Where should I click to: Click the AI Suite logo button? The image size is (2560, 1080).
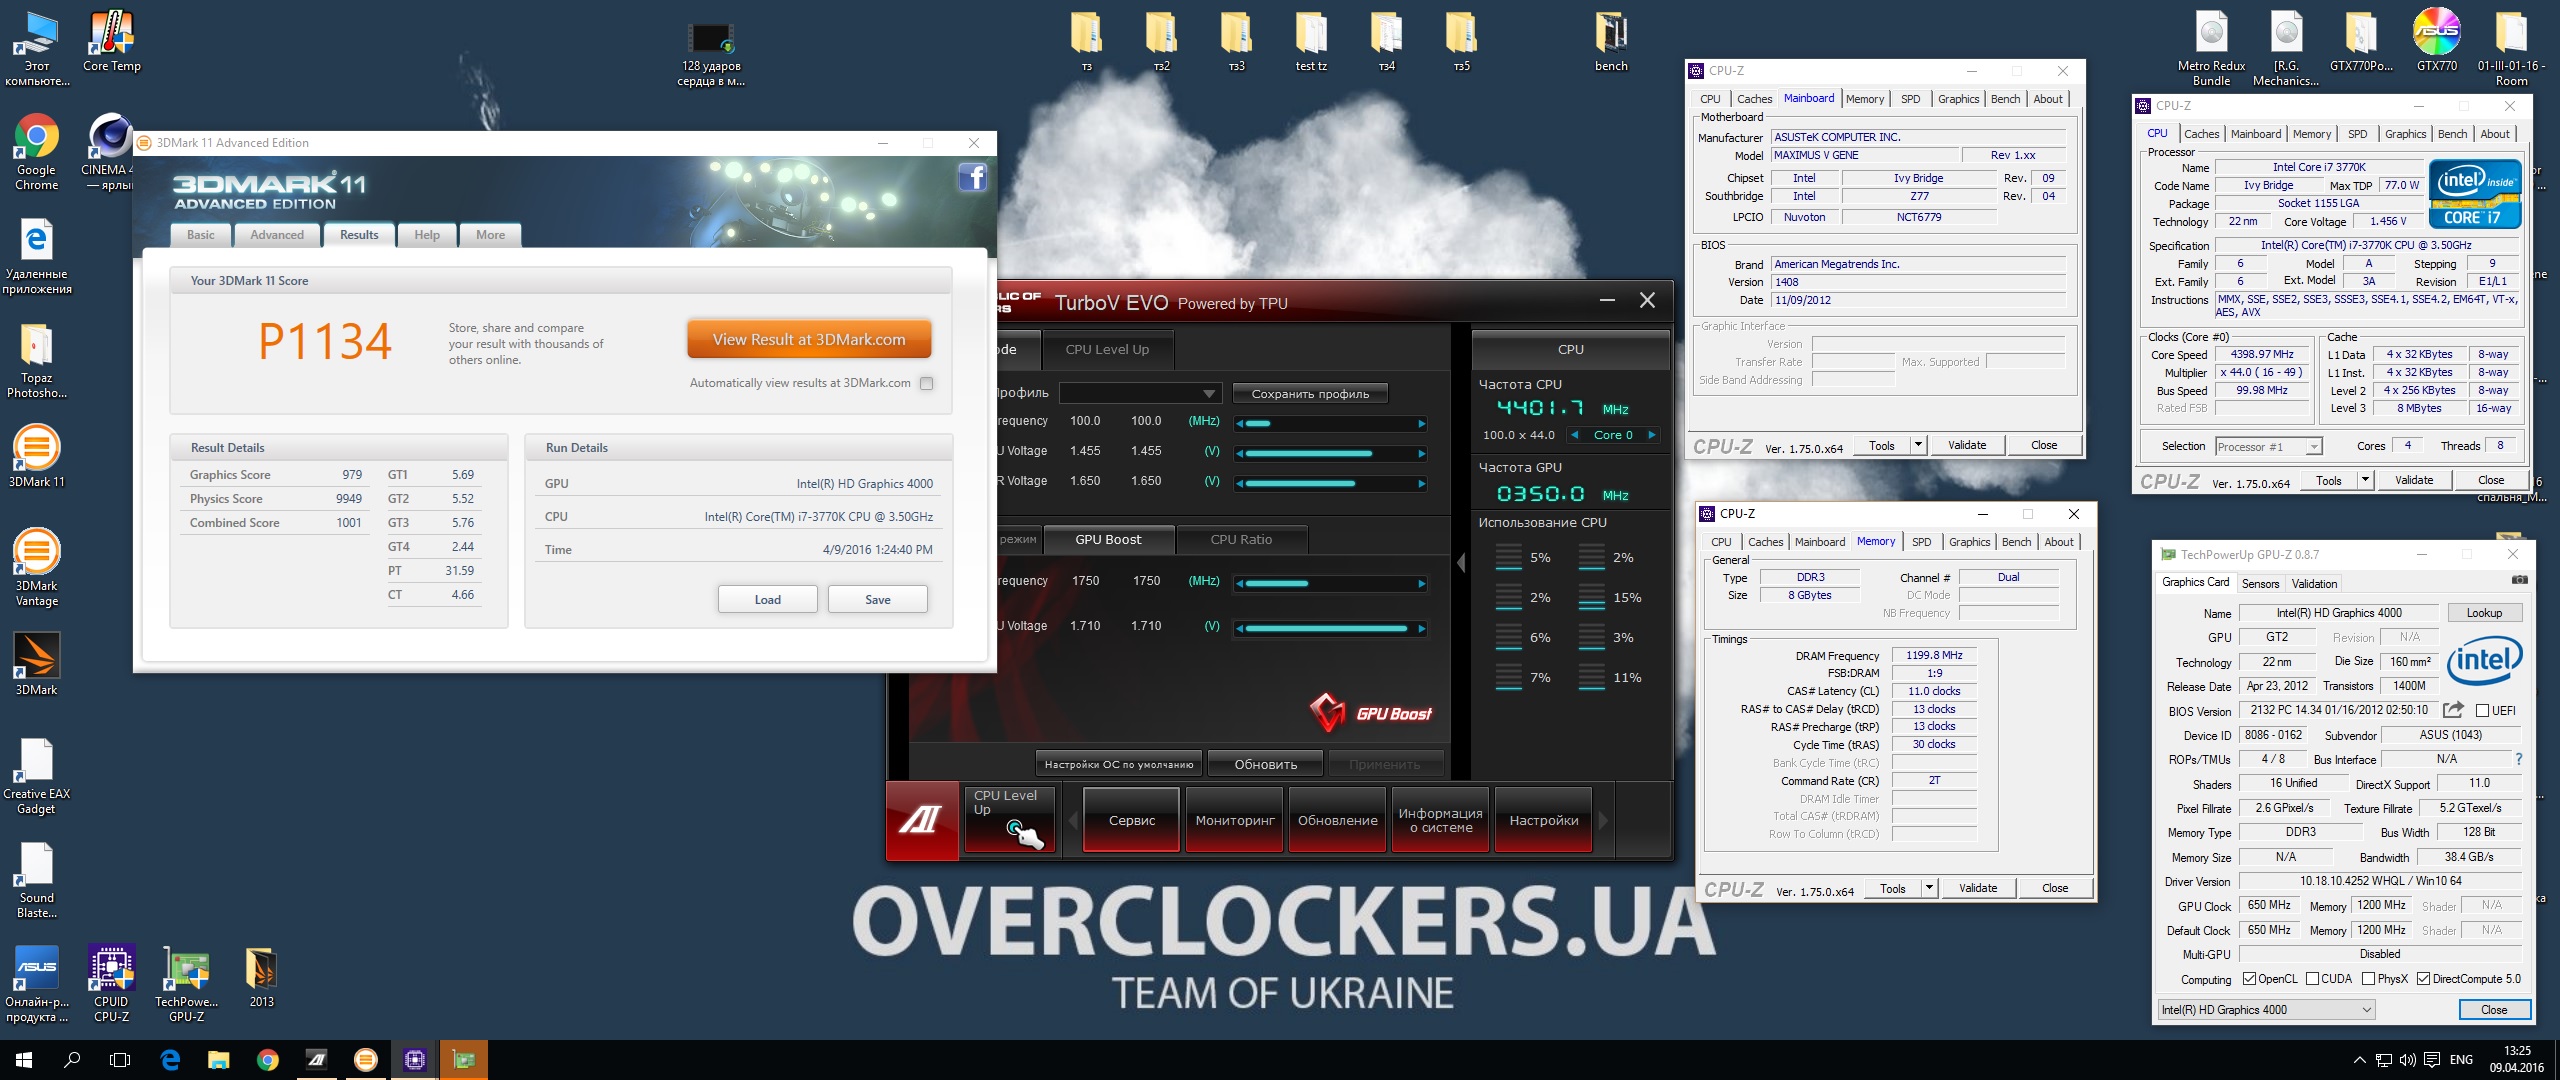(921, 821)
